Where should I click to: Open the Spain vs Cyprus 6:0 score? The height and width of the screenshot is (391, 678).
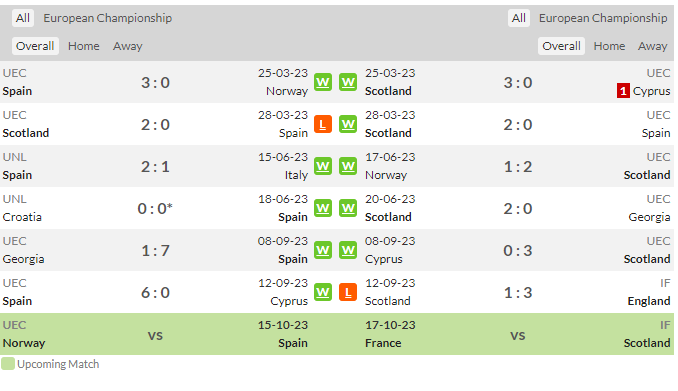click(155, 292)
